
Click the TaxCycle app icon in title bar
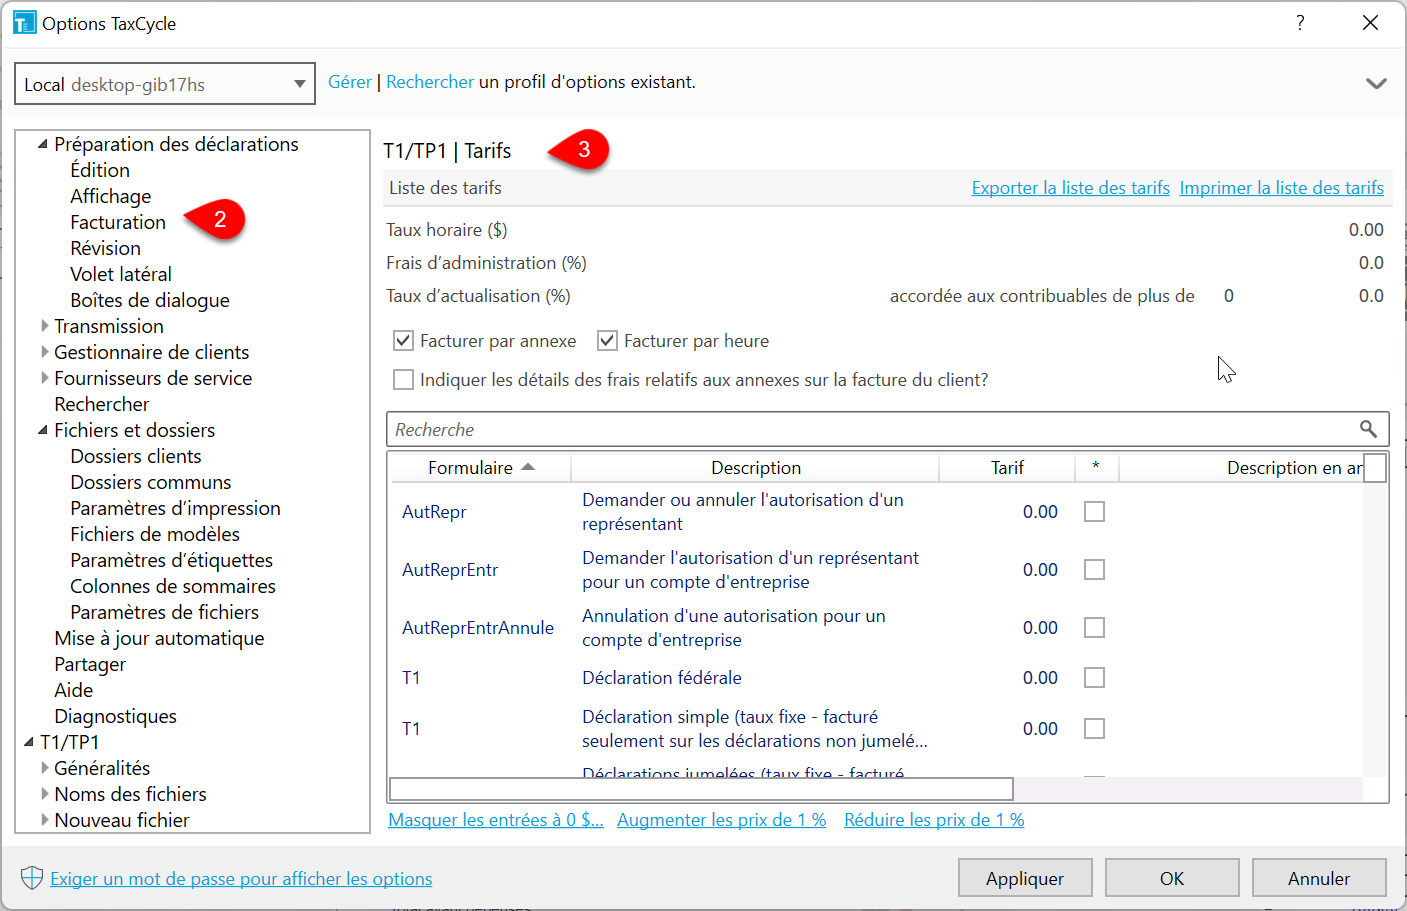pos(24,23)
